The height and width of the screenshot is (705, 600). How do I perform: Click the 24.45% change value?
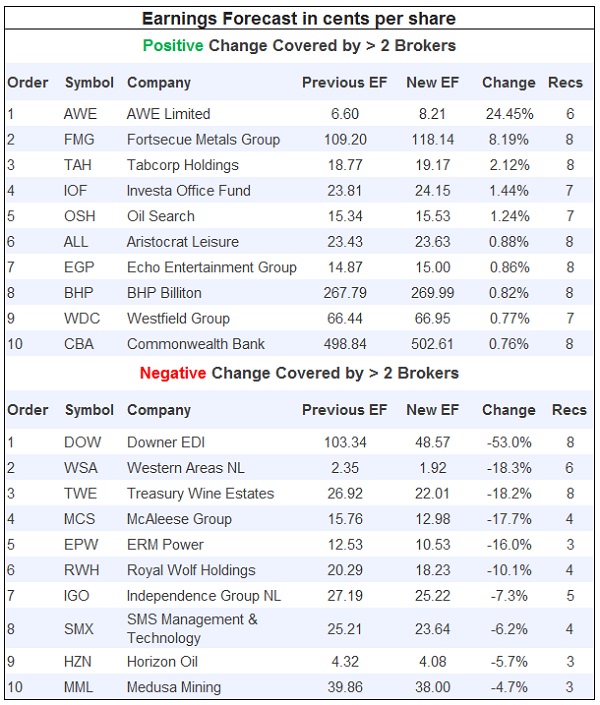pos(509,114)
